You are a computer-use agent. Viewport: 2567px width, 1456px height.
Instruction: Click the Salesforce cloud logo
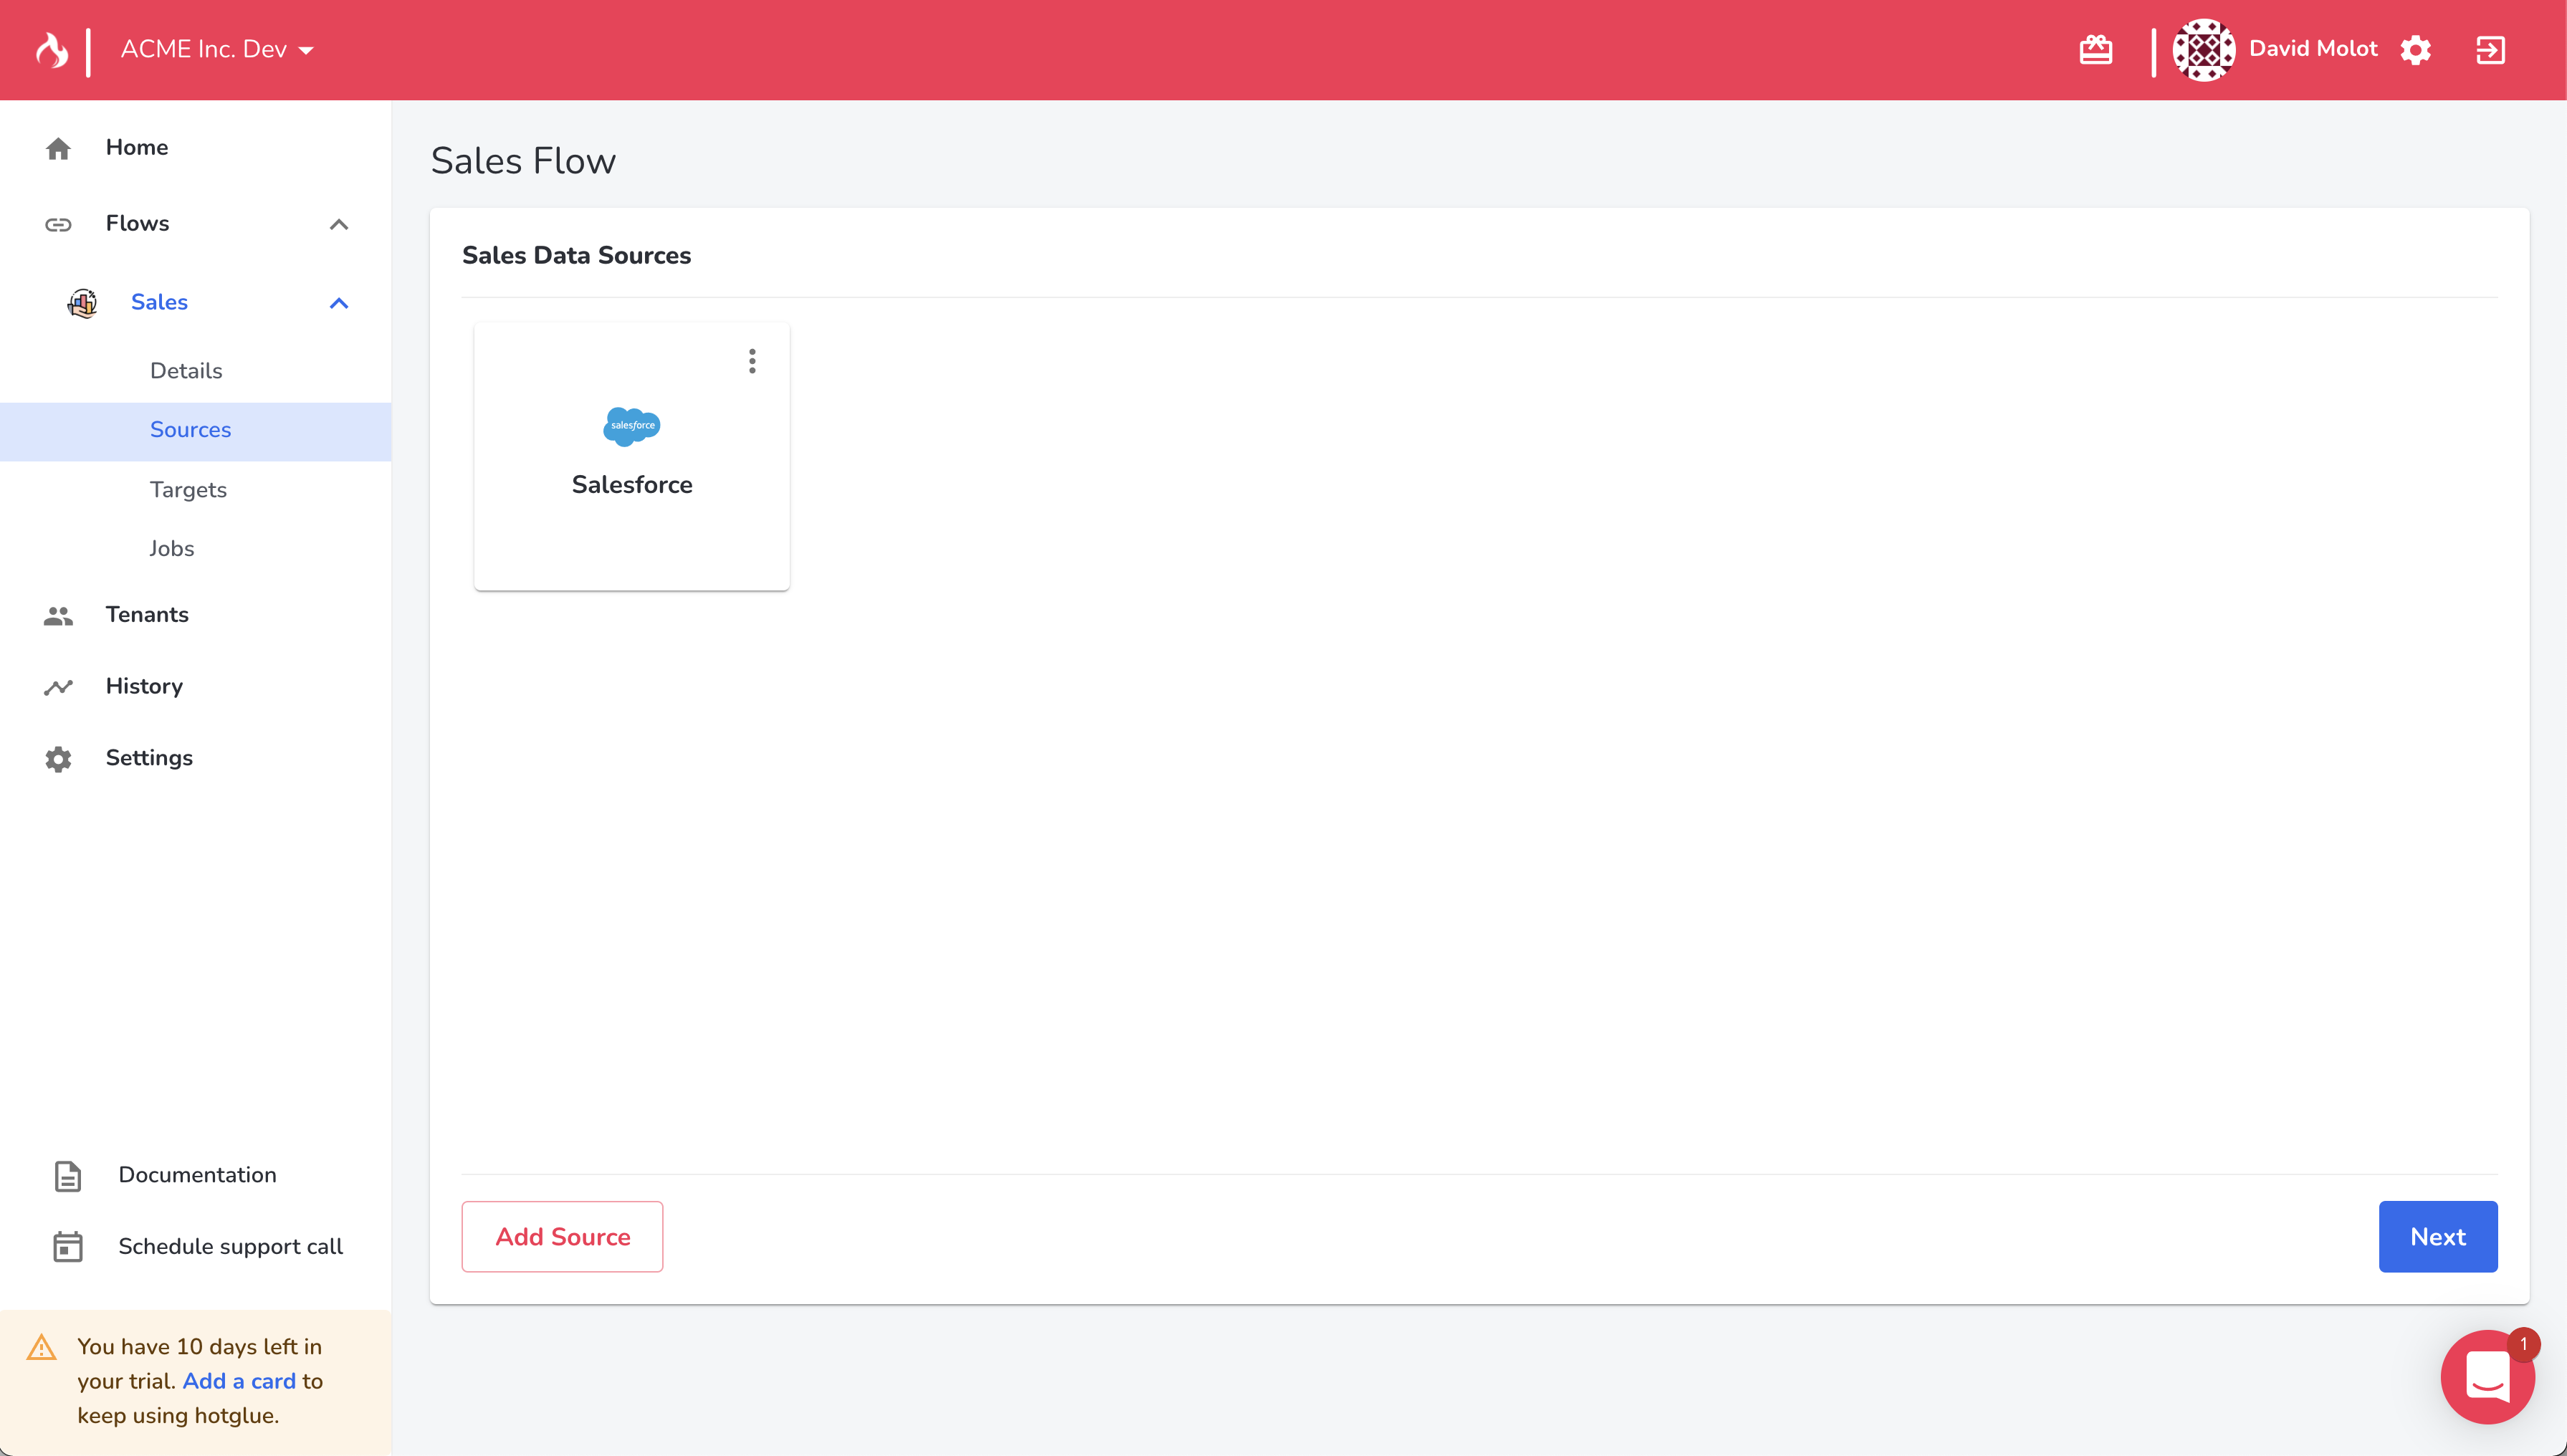[x=632, y=426]
